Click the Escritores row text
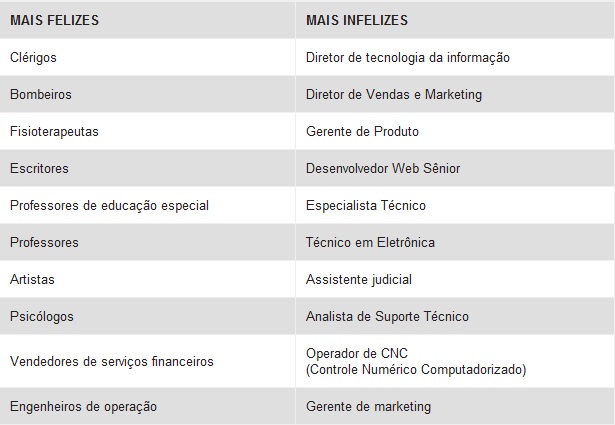The width and height of the screenshot is (615, 425). [39, 169]
